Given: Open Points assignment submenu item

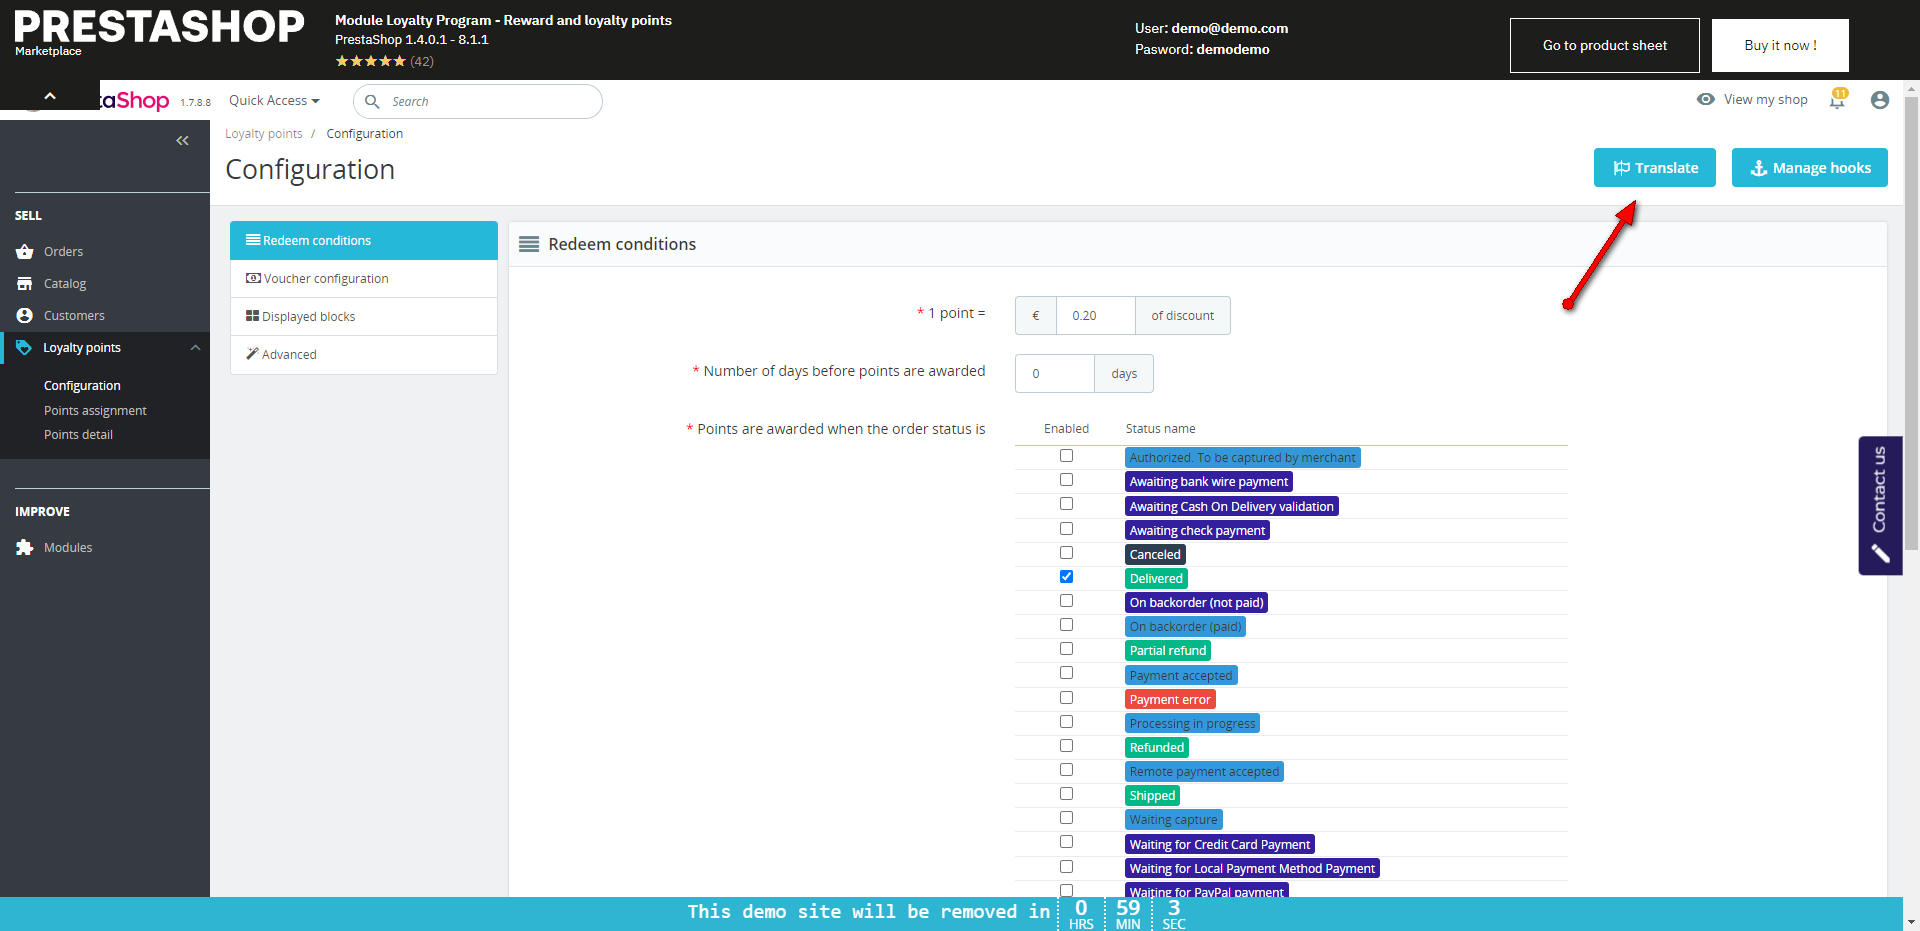Looking at the screenshot, I should [95, 410].
